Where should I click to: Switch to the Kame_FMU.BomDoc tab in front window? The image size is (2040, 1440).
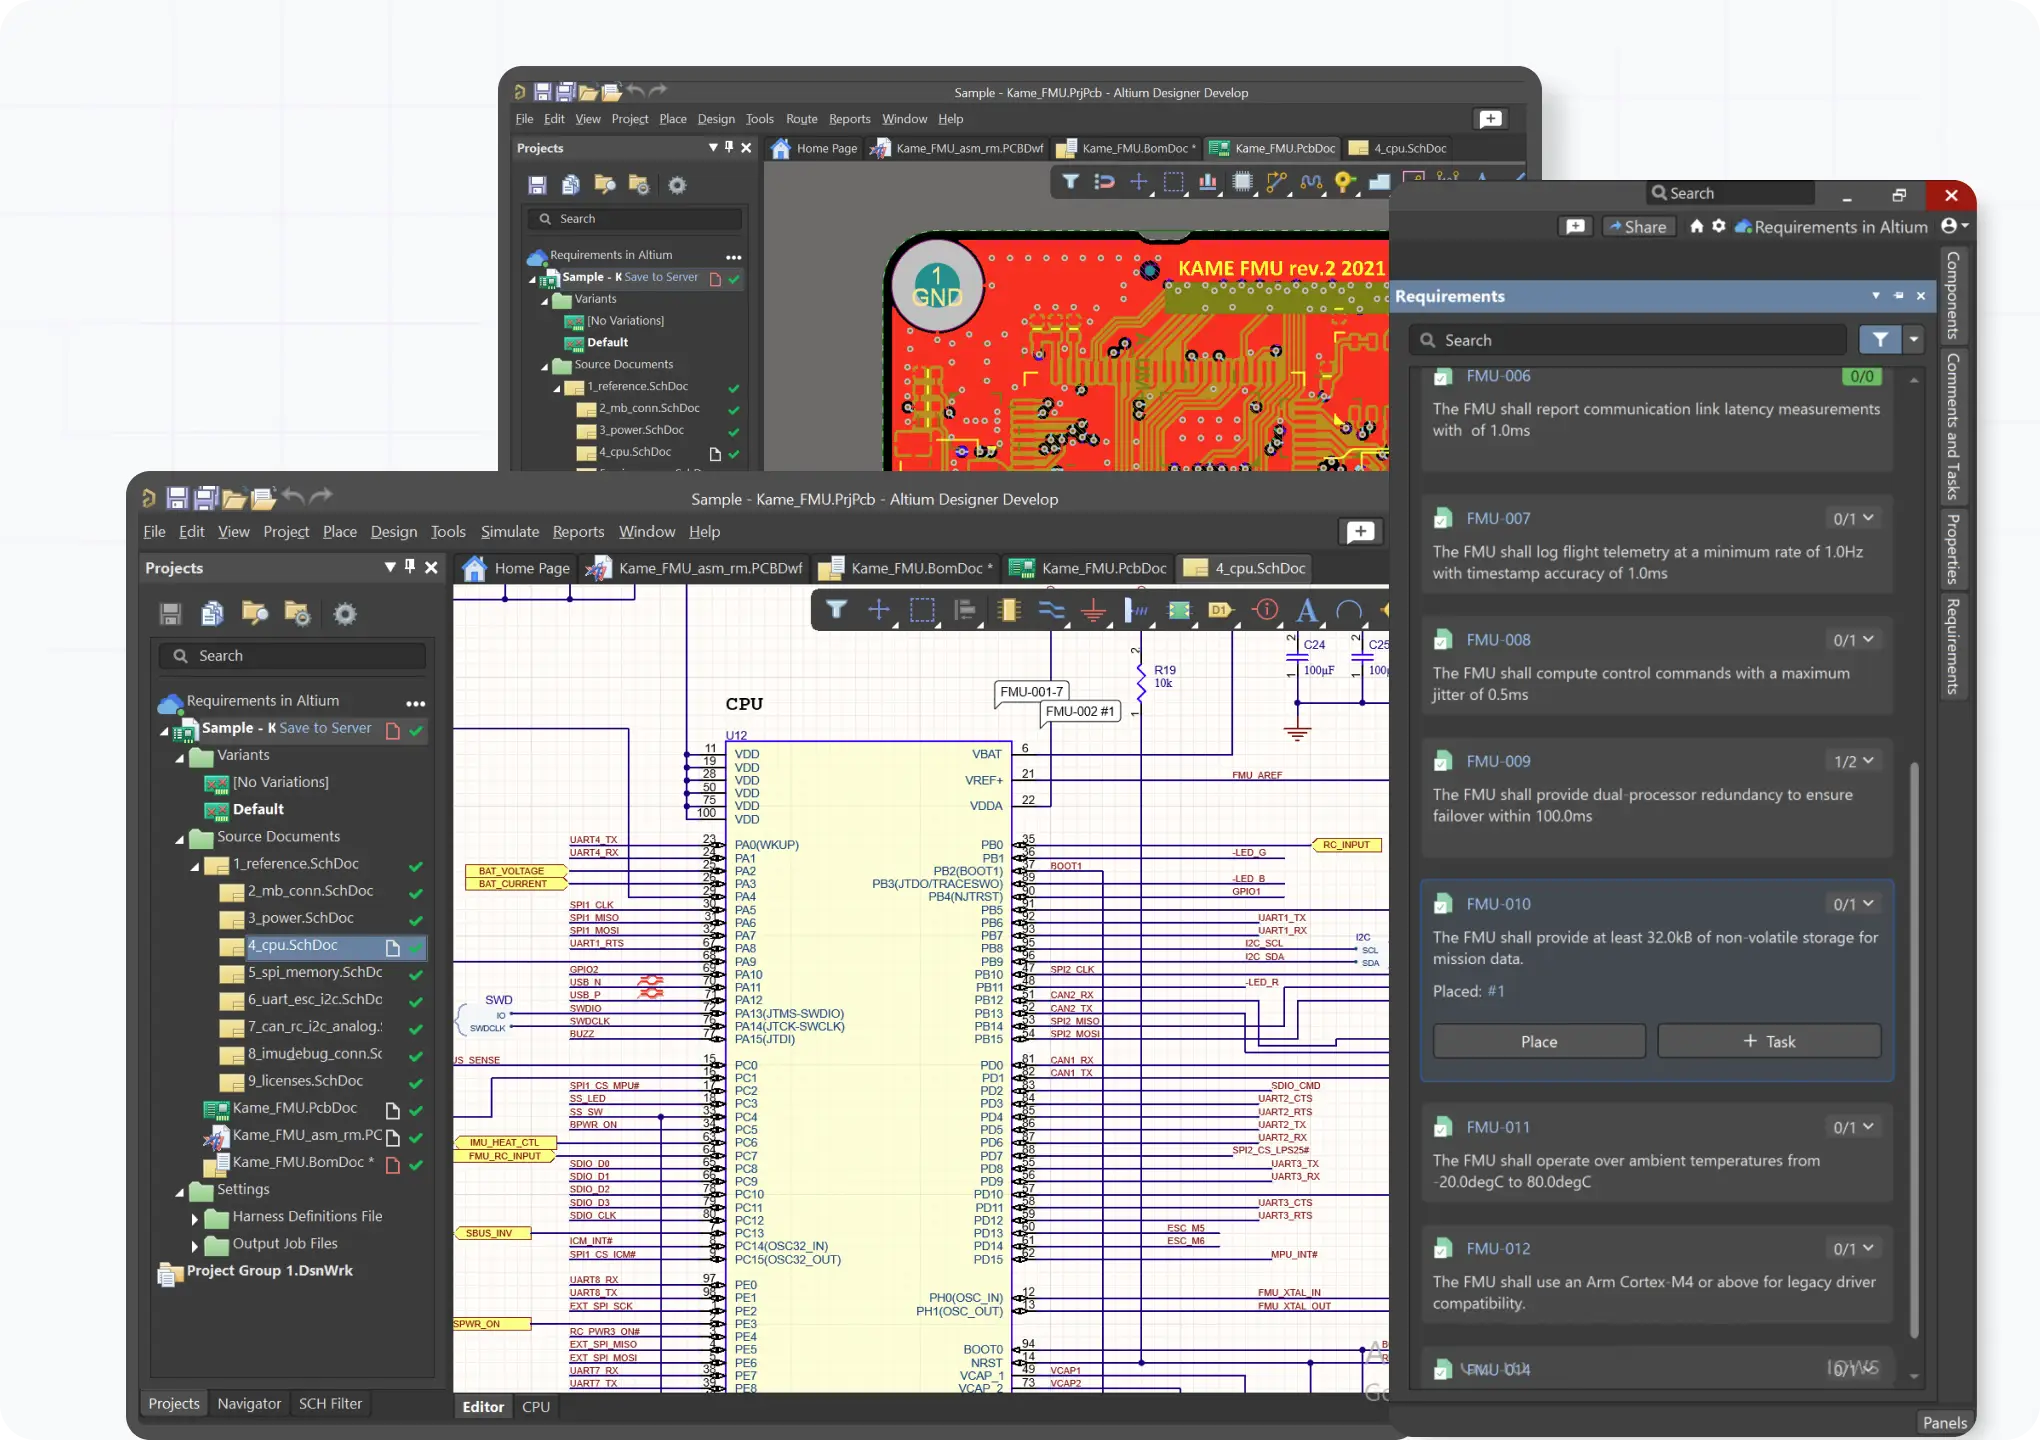(x=908, y=568)
